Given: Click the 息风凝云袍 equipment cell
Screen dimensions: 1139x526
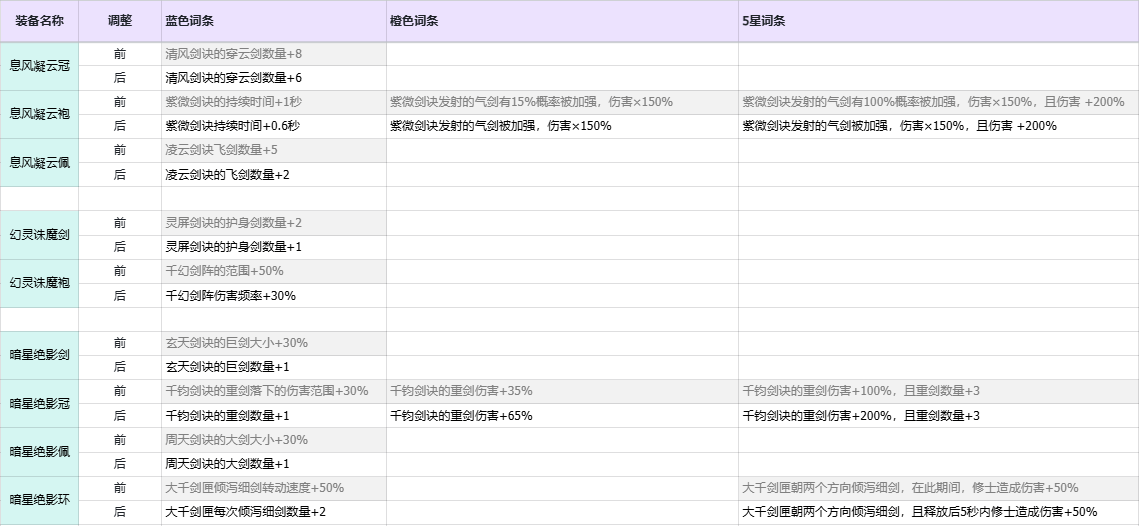Looking at the screenshot, I should click(40, 114).
